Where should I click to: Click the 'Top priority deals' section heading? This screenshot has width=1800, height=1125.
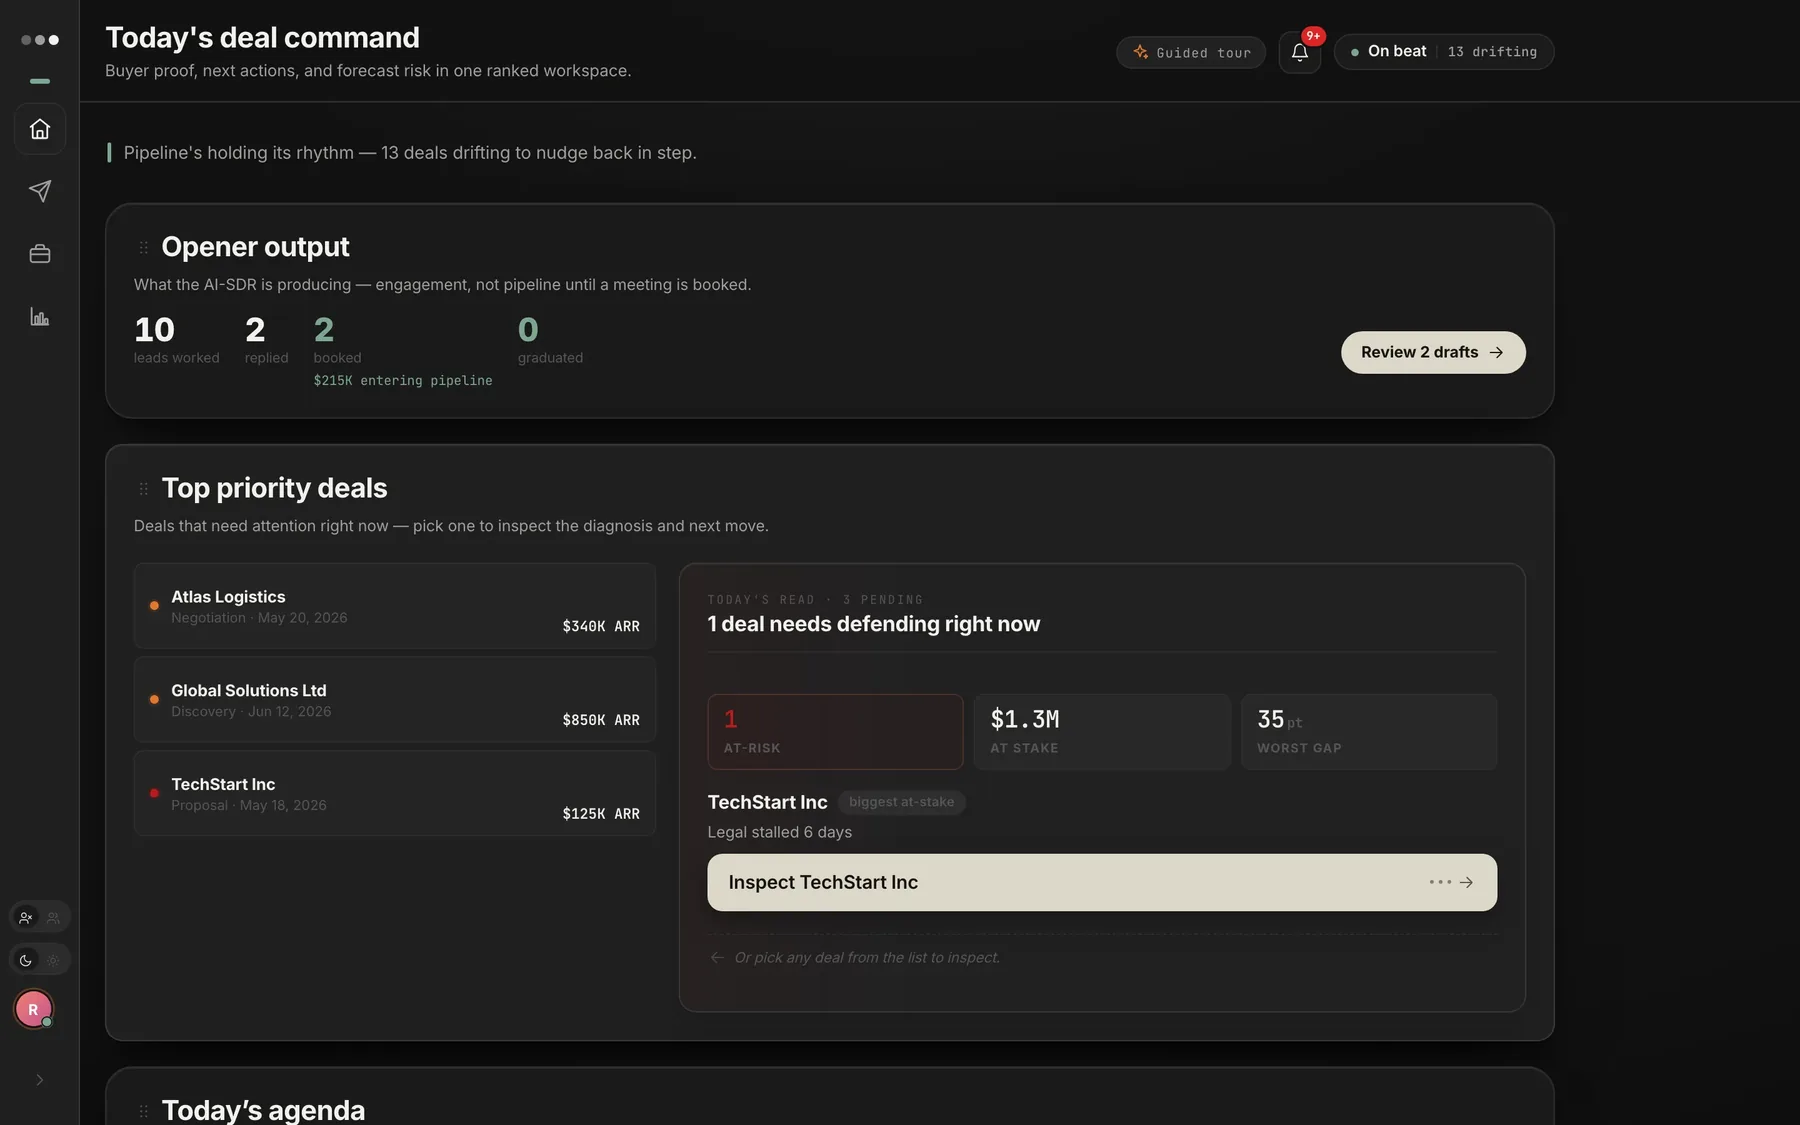(275, 488)
